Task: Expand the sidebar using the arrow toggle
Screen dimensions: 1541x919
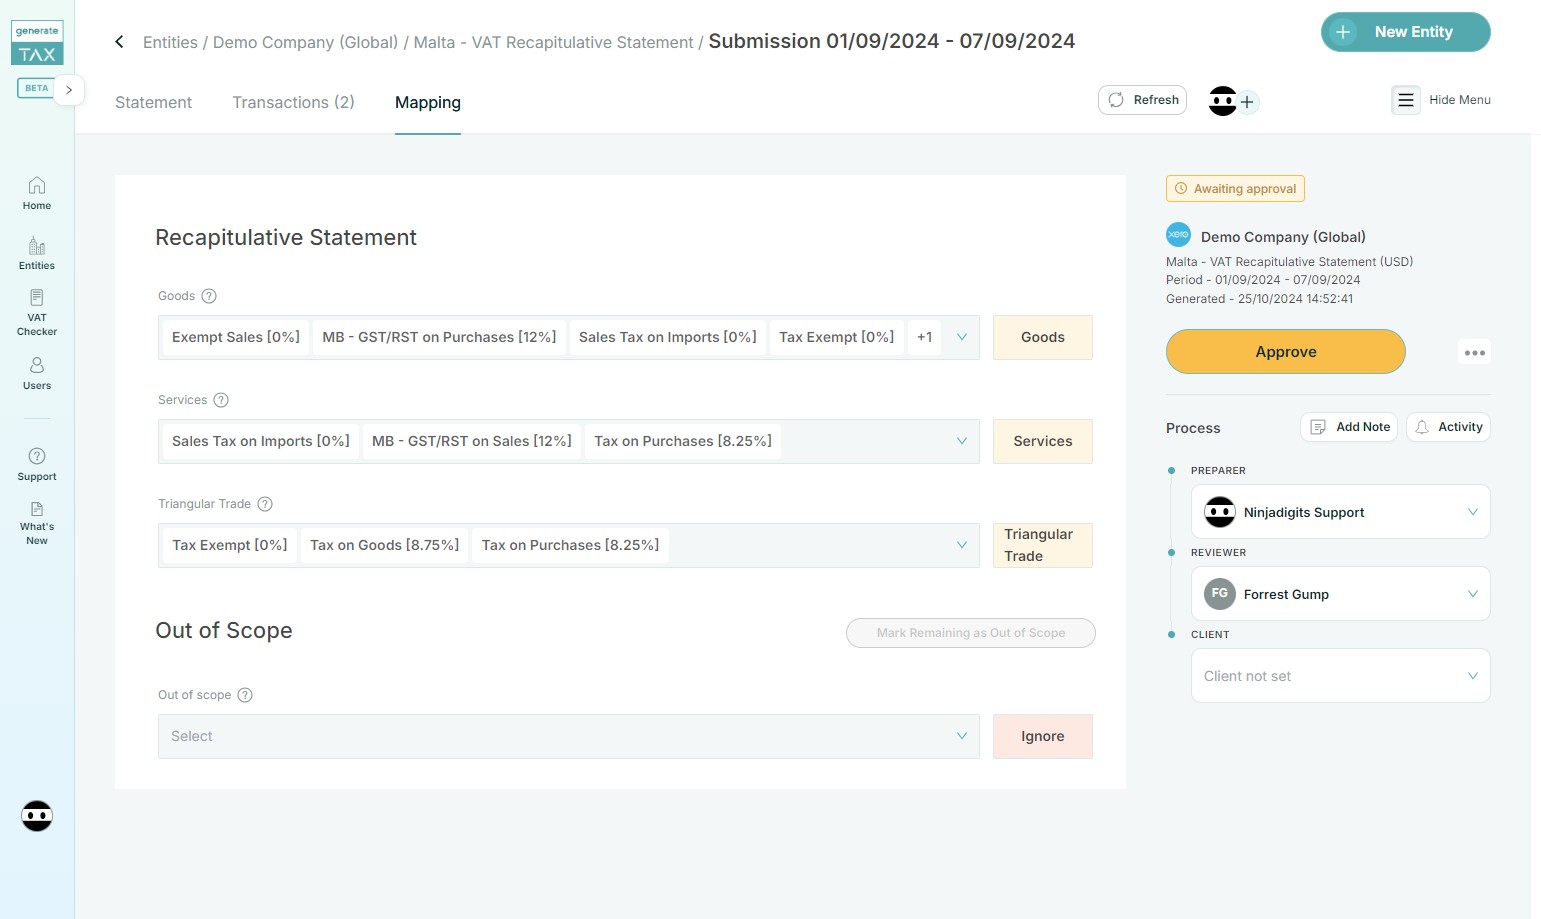Action: point(69,89)
